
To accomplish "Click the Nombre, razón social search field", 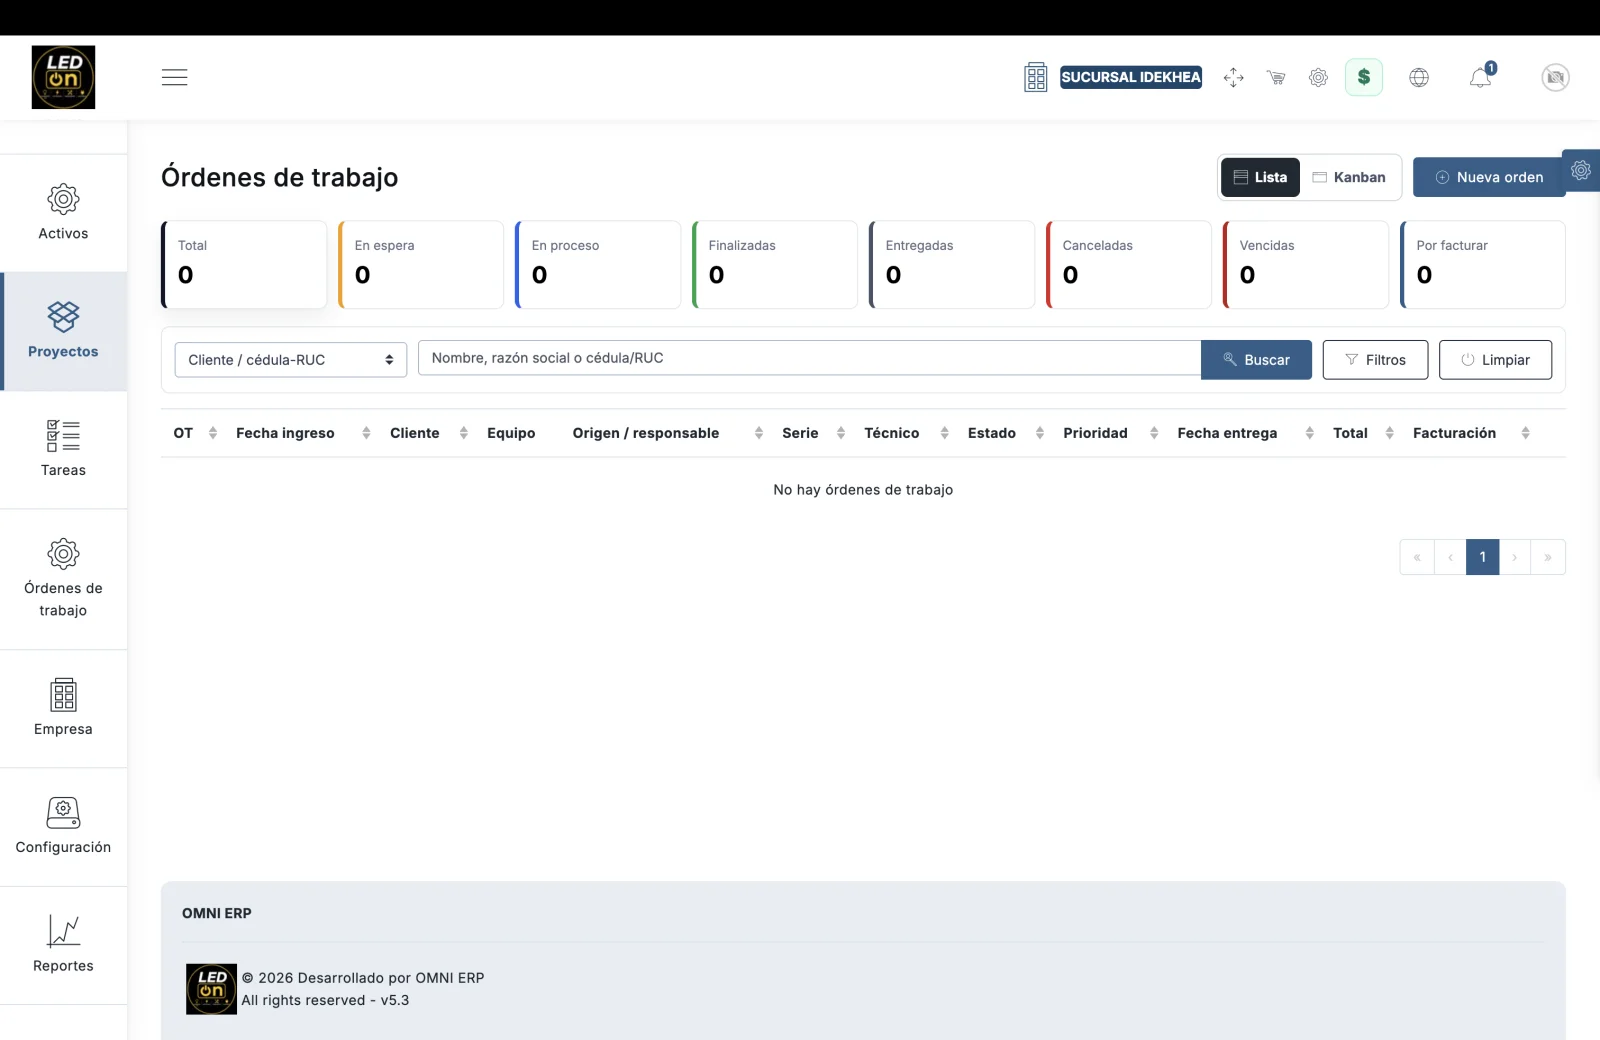I will (809, 358).
